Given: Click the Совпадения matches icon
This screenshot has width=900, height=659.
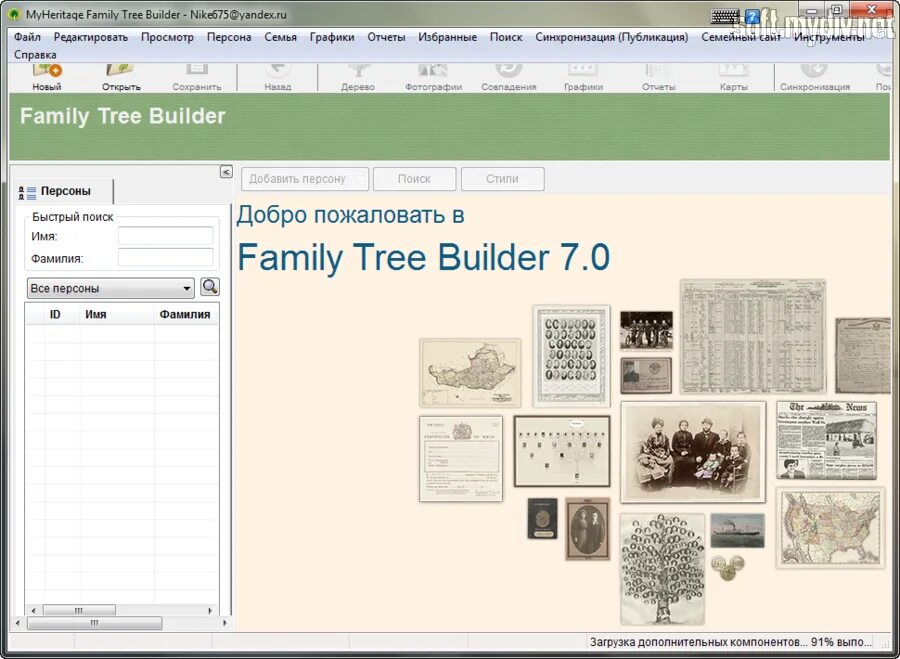Looking at the screenshot, I should (509, 77).
